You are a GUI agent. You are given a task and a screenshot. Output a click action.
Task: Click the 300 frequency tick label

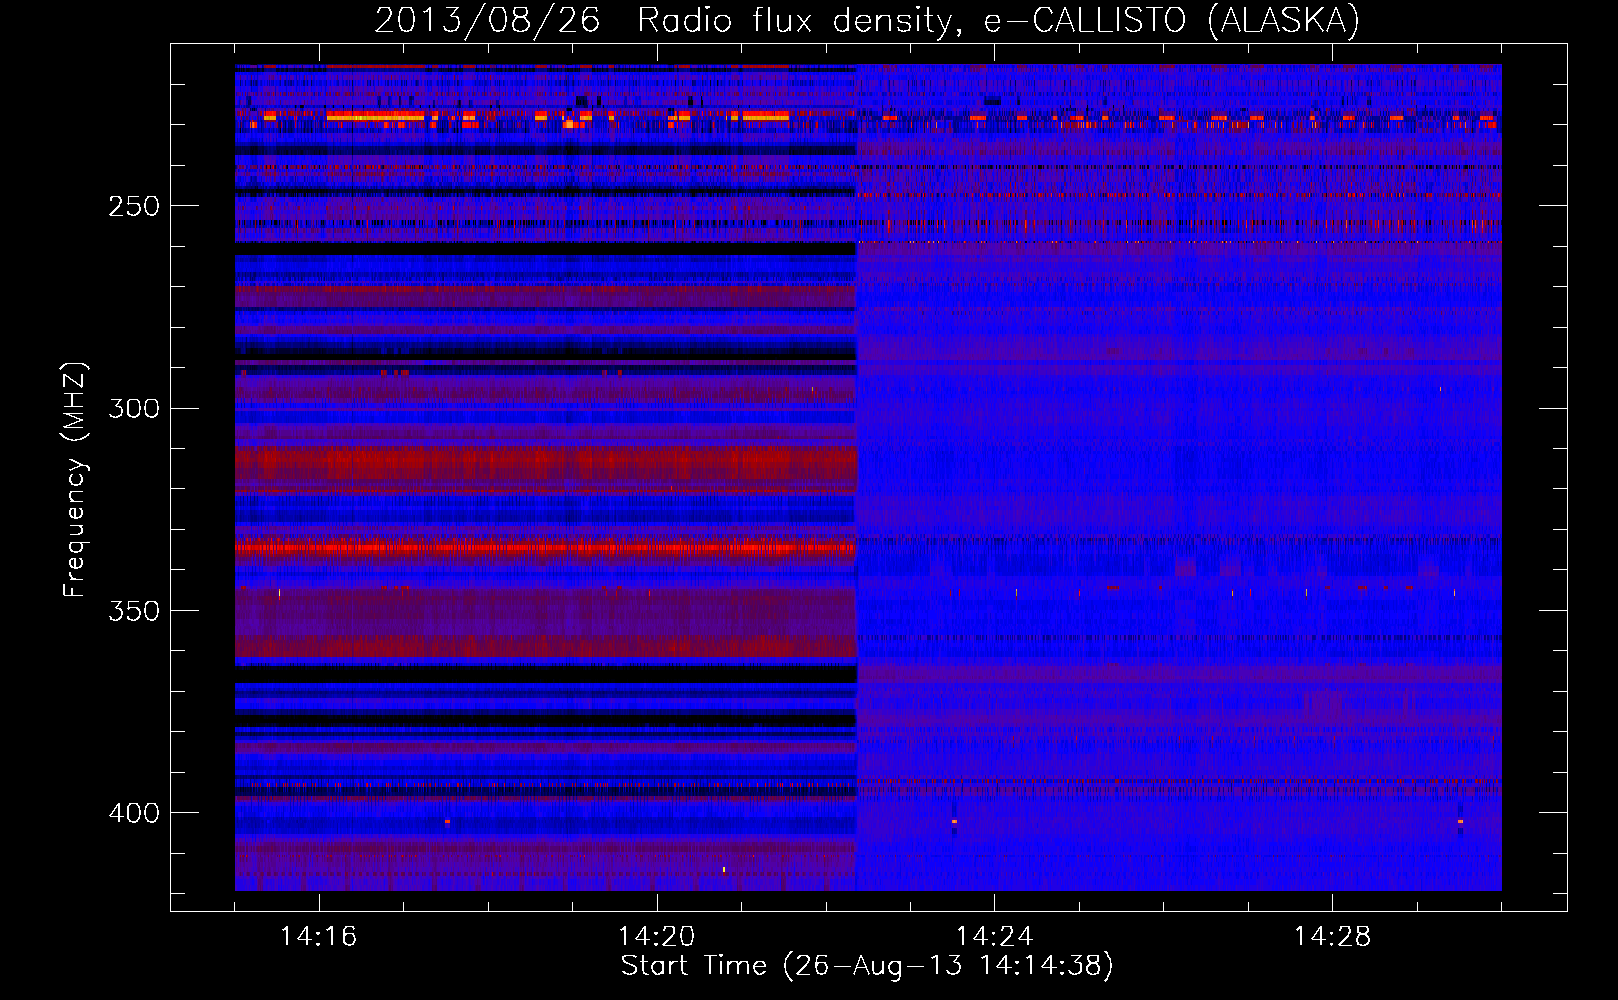pyautogui.click(x=134, y=408)
